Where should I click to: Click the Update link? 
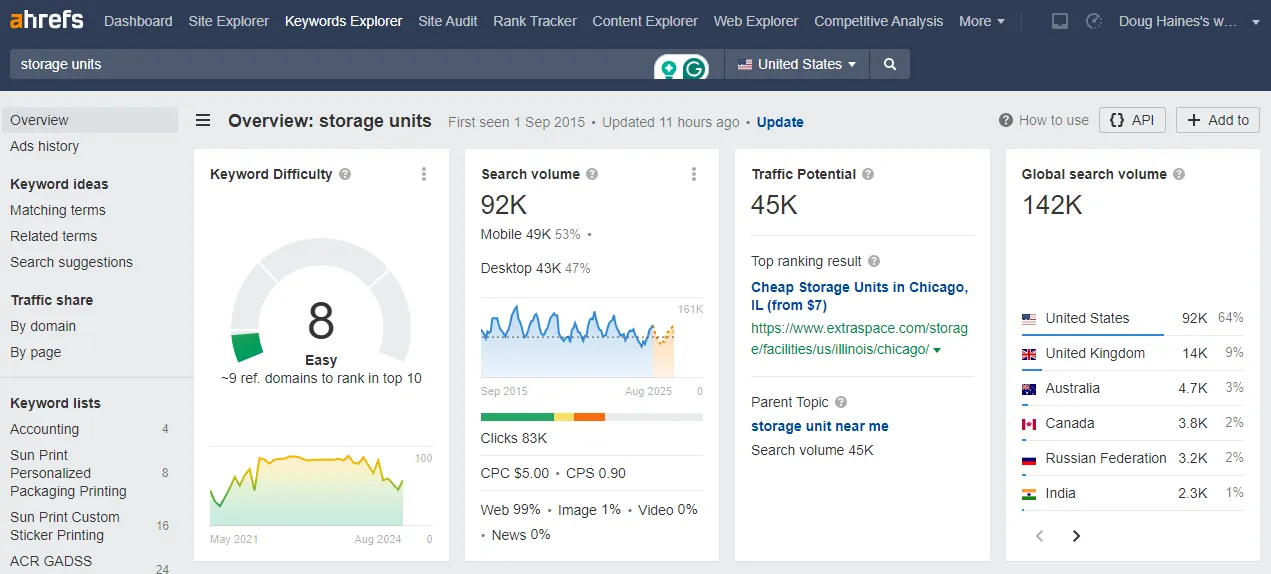pos(780,122)
